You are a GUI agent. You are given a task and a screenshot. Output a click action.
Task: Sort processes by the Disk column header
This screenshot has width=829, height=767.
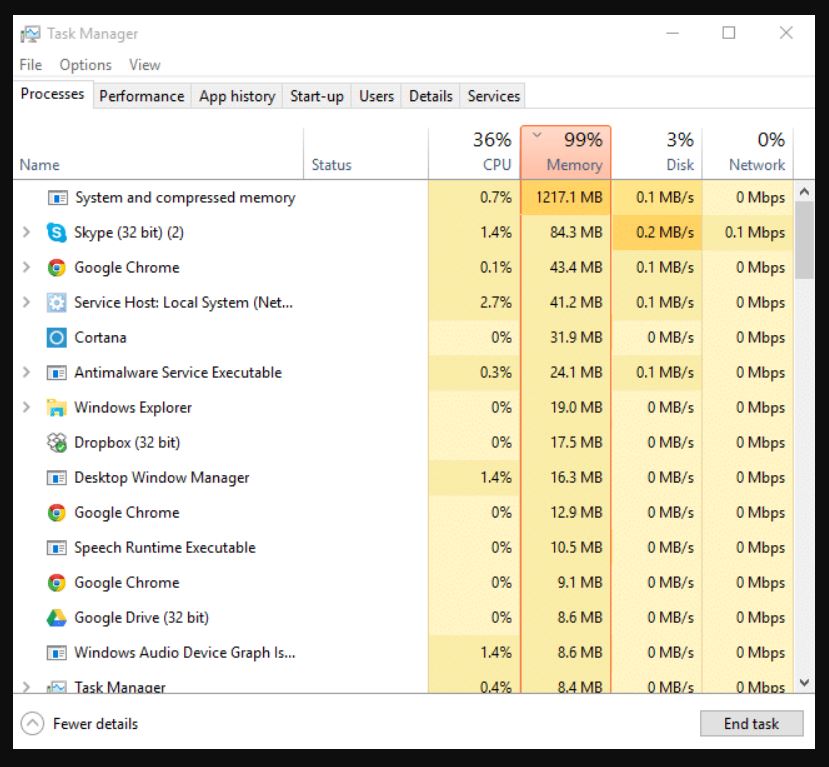tap(657, 153)
